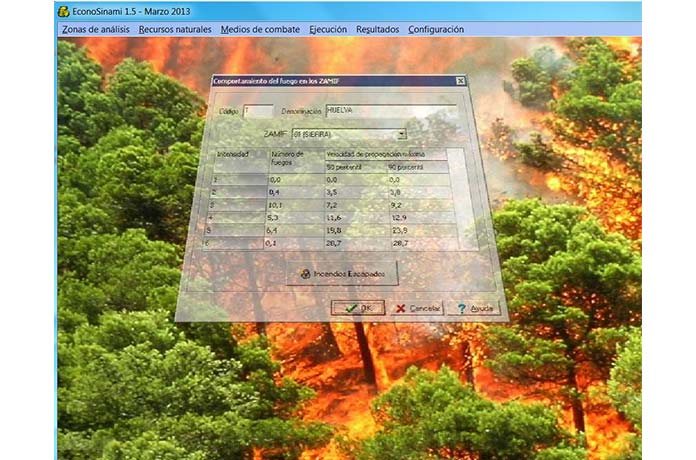This screenshot has width=696, height=460.
Task: Open the Zonas de análisis menu
Action: pyautogui.click(x=97, y=30)
